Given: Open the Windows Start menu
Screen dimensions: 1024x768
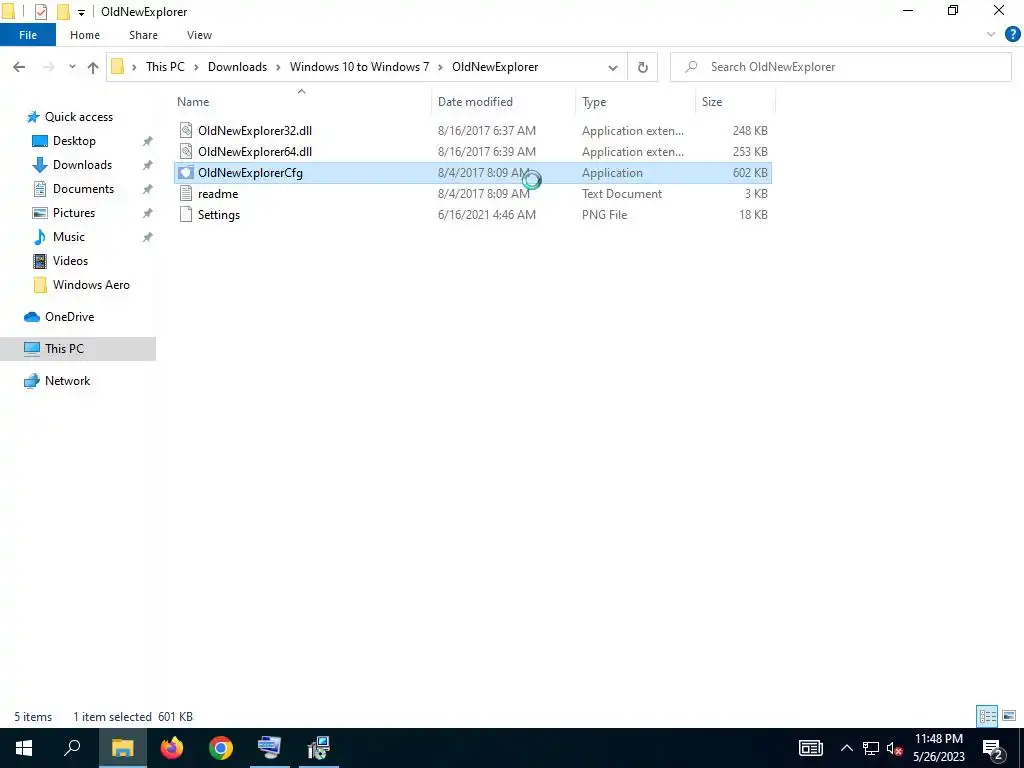Looking at the screenshot, I should [x=24, y=748].
